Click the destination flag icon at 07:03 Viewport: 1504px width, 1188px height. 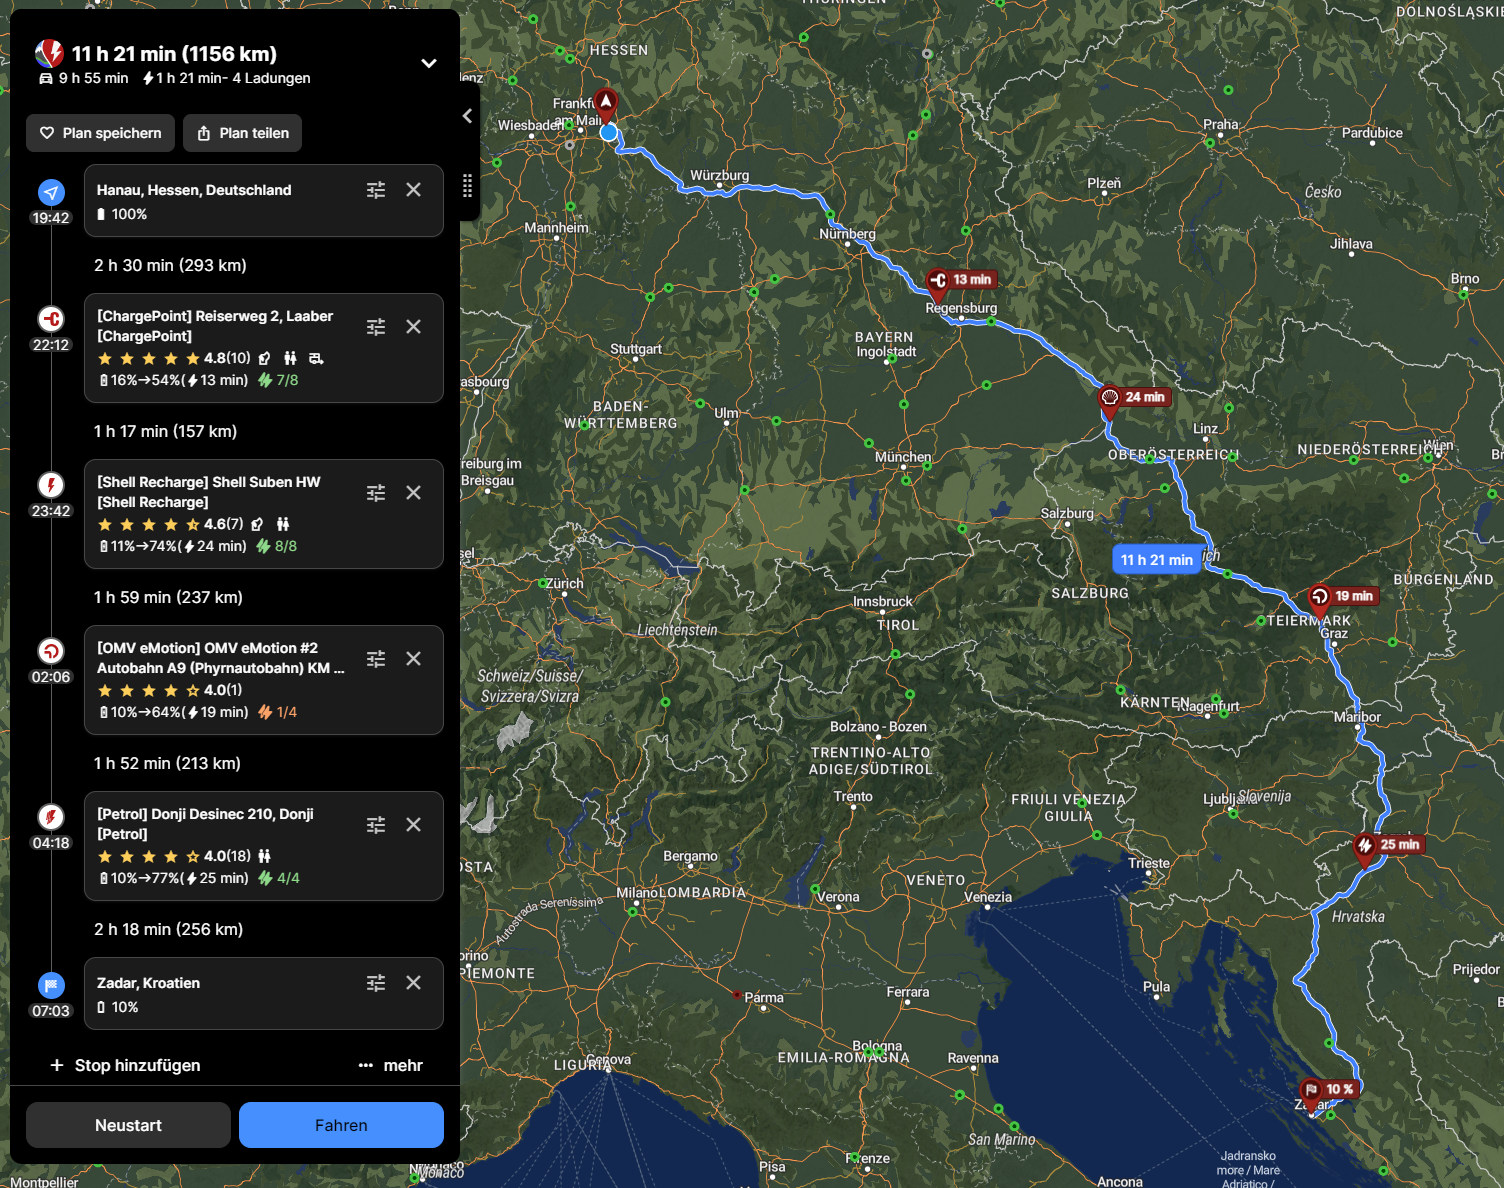51,985
